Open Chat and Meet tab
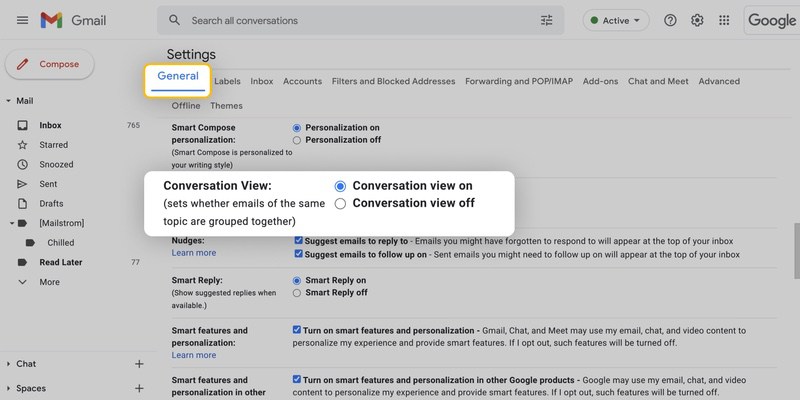Viewport: 800px width, 400px height. [x=658, y=81]
